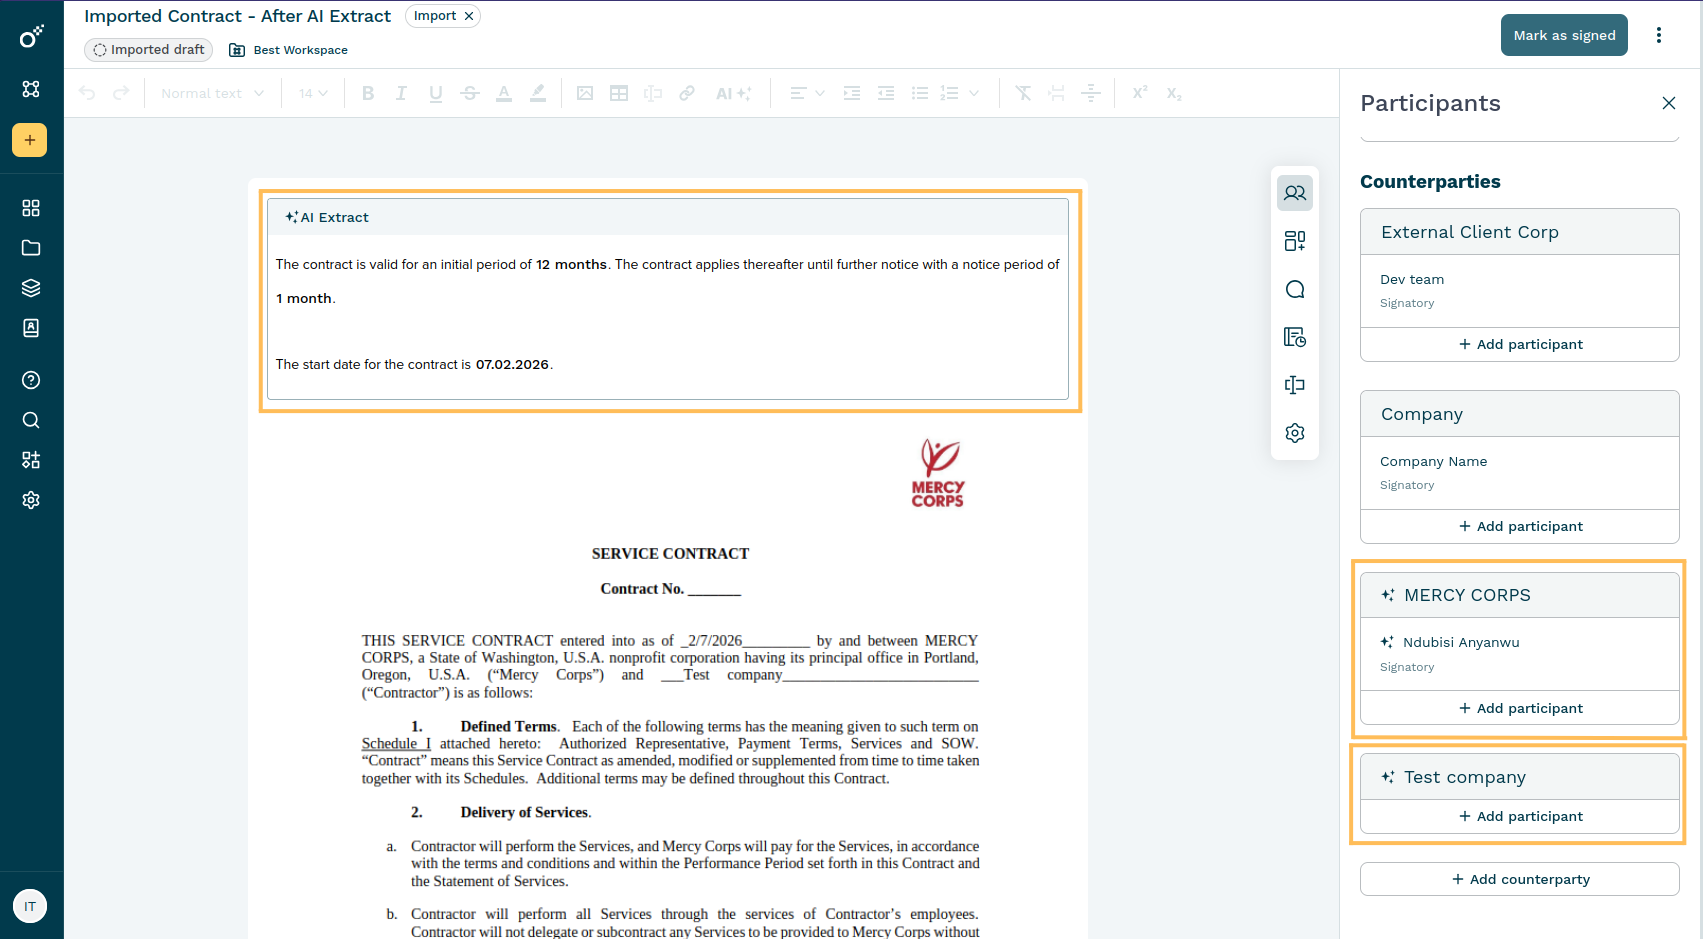The width and height of the screenshot is (1703, 939).
Task: Add participant to Test company
Action: click(x=1520, y=816)
